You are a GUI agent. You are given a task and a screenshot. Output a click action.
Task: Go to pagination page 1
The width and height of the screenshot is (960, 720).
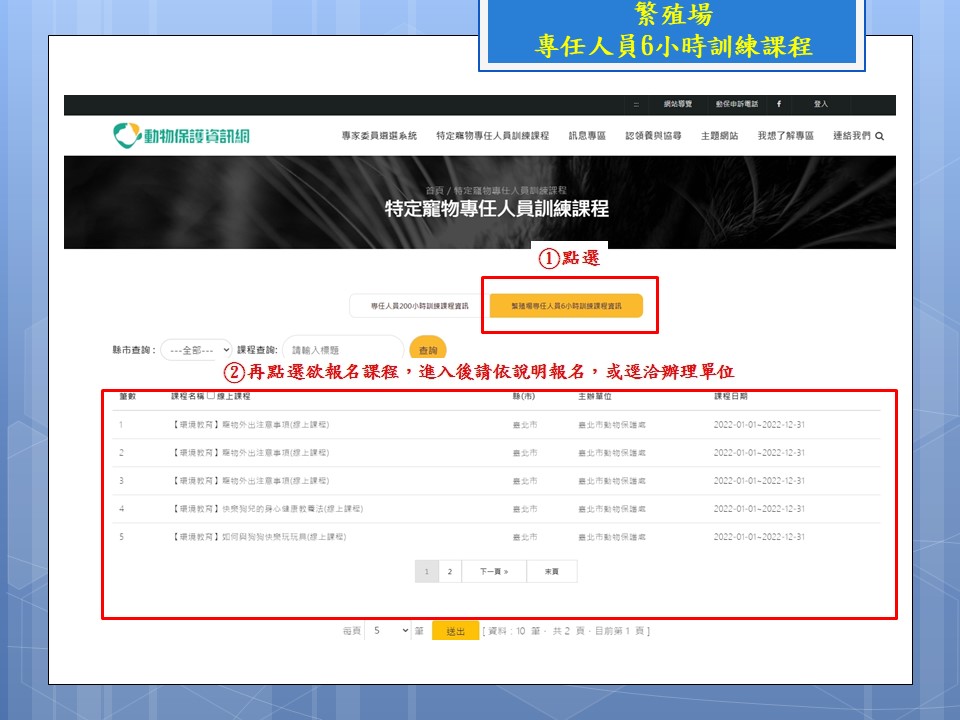(x=427, y=571)
